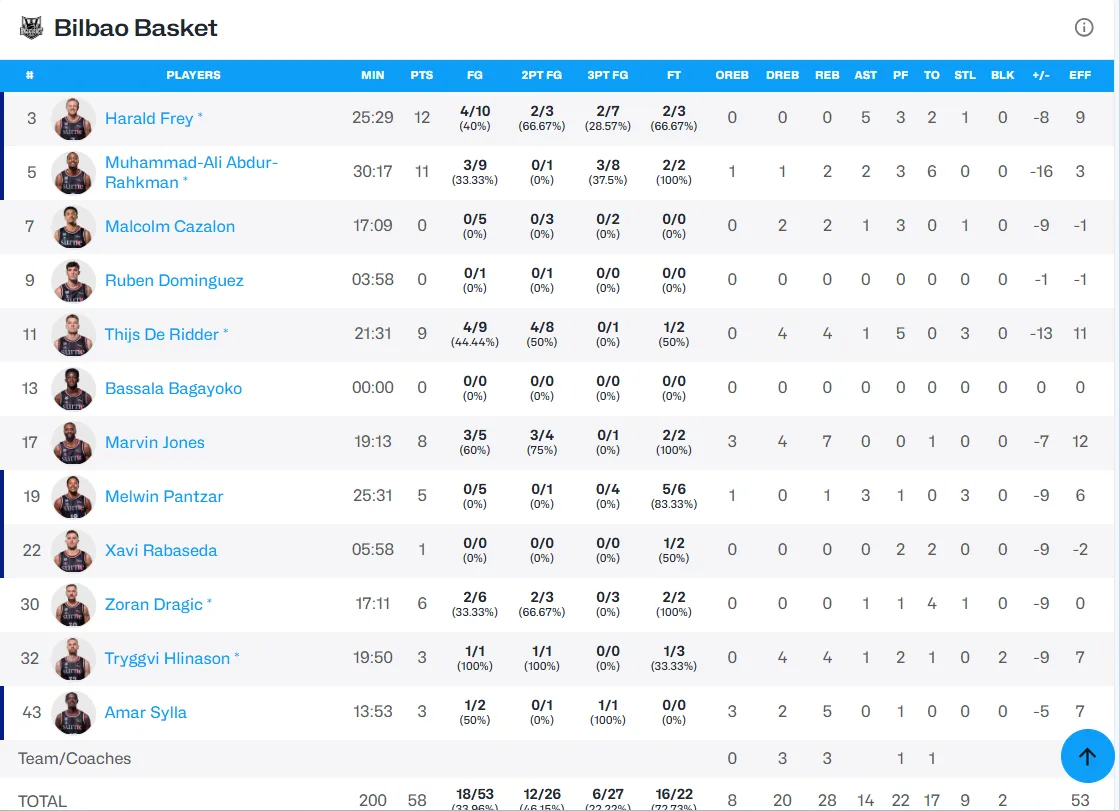
Task: Sort table by BLK column header
Action: coord(1003,75)
